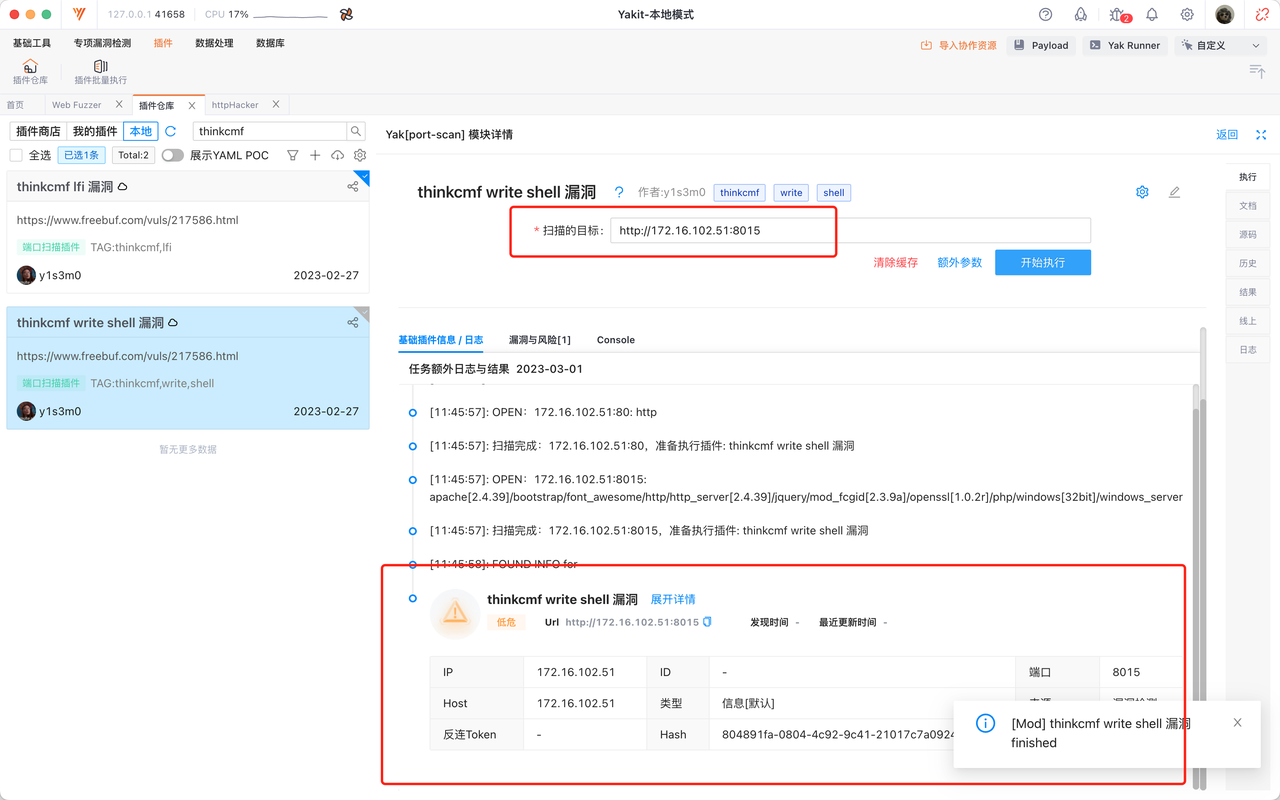Open the 基础插件信息 / 日志 tab

441,340
